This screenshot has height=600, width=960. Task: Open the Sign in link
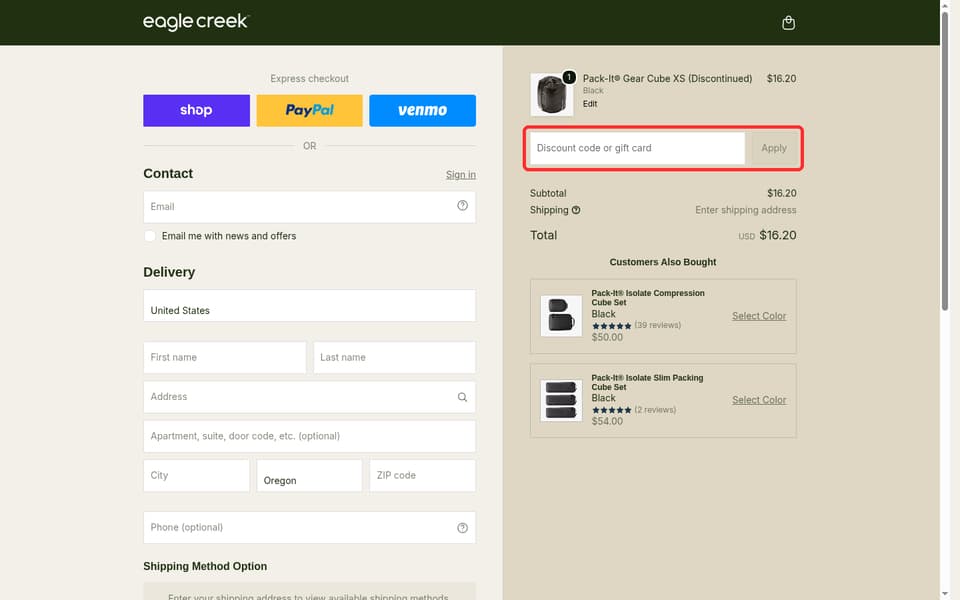click(x=460, y=174)
